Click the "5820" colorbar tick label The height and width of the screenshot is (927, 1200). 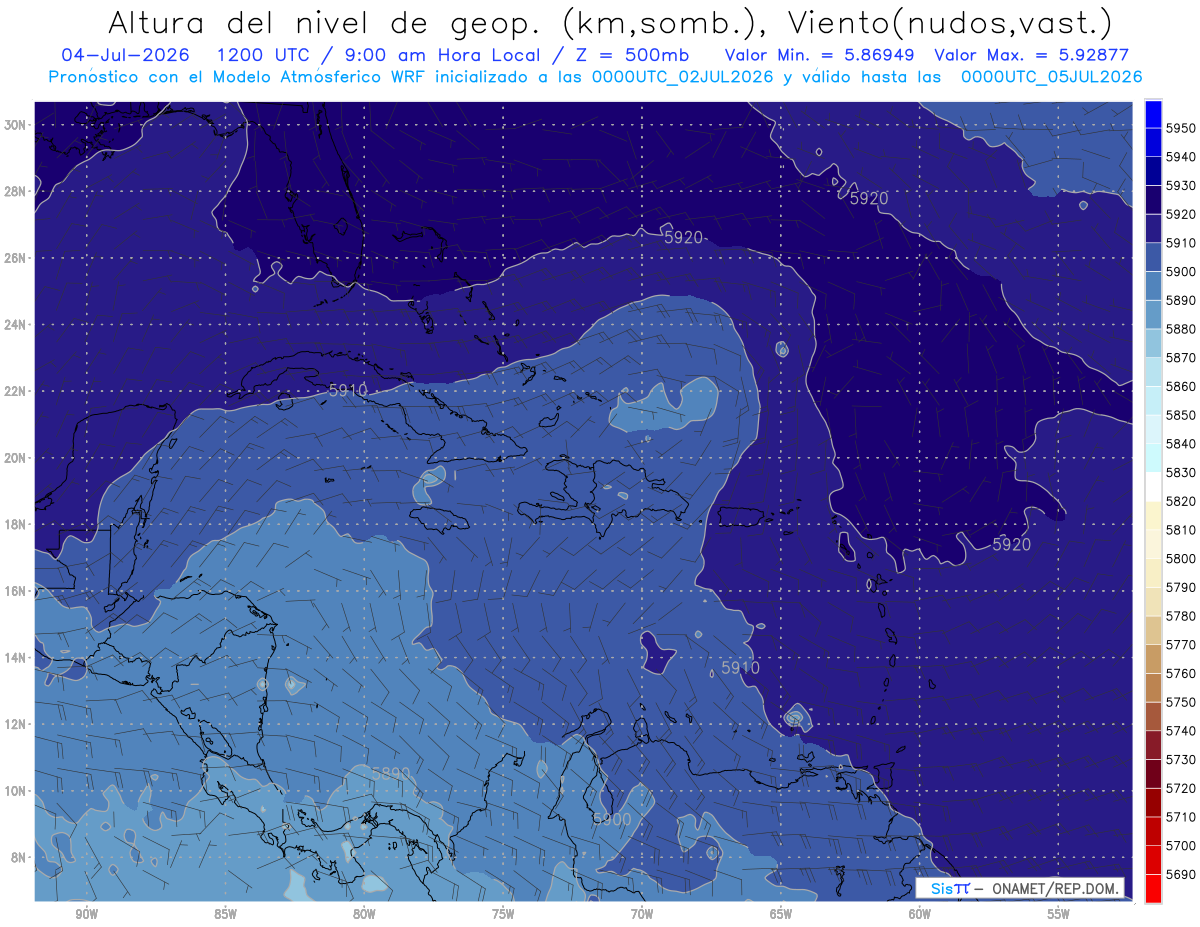click(x=1181, y=501)
